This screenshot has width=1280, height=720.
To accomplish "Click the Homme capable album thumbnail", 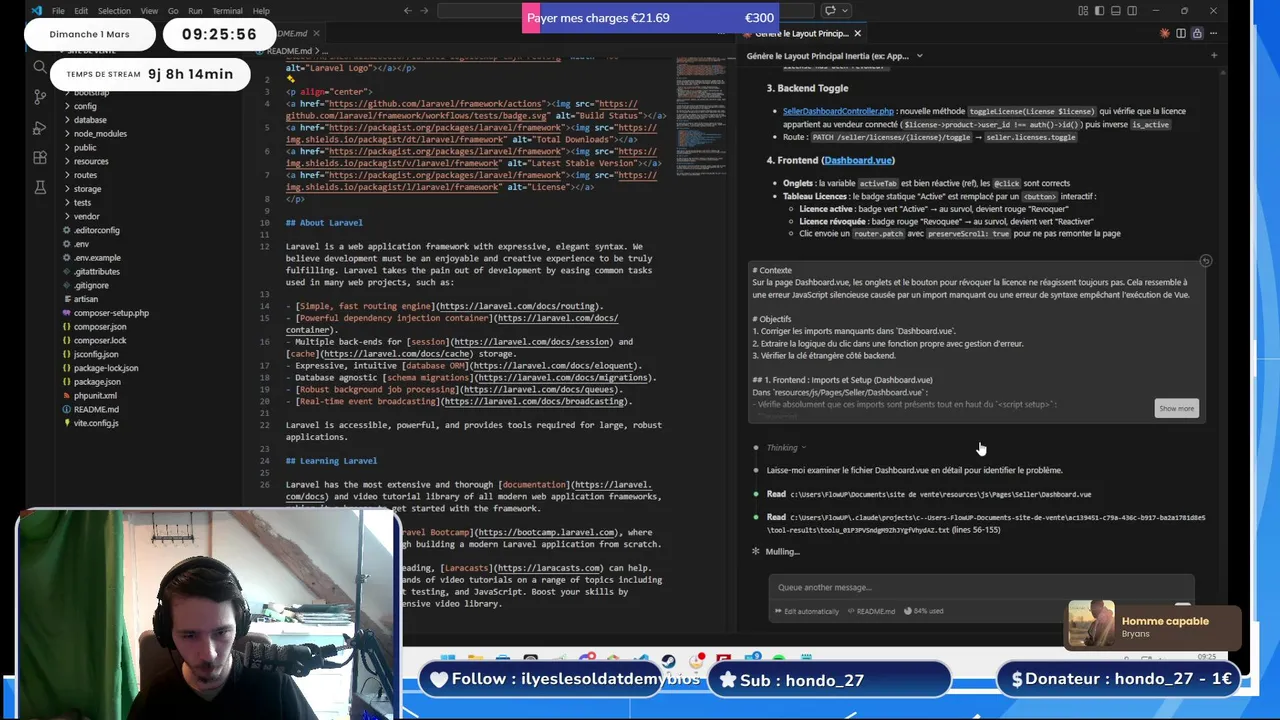I will click(x=1091, y=625).
